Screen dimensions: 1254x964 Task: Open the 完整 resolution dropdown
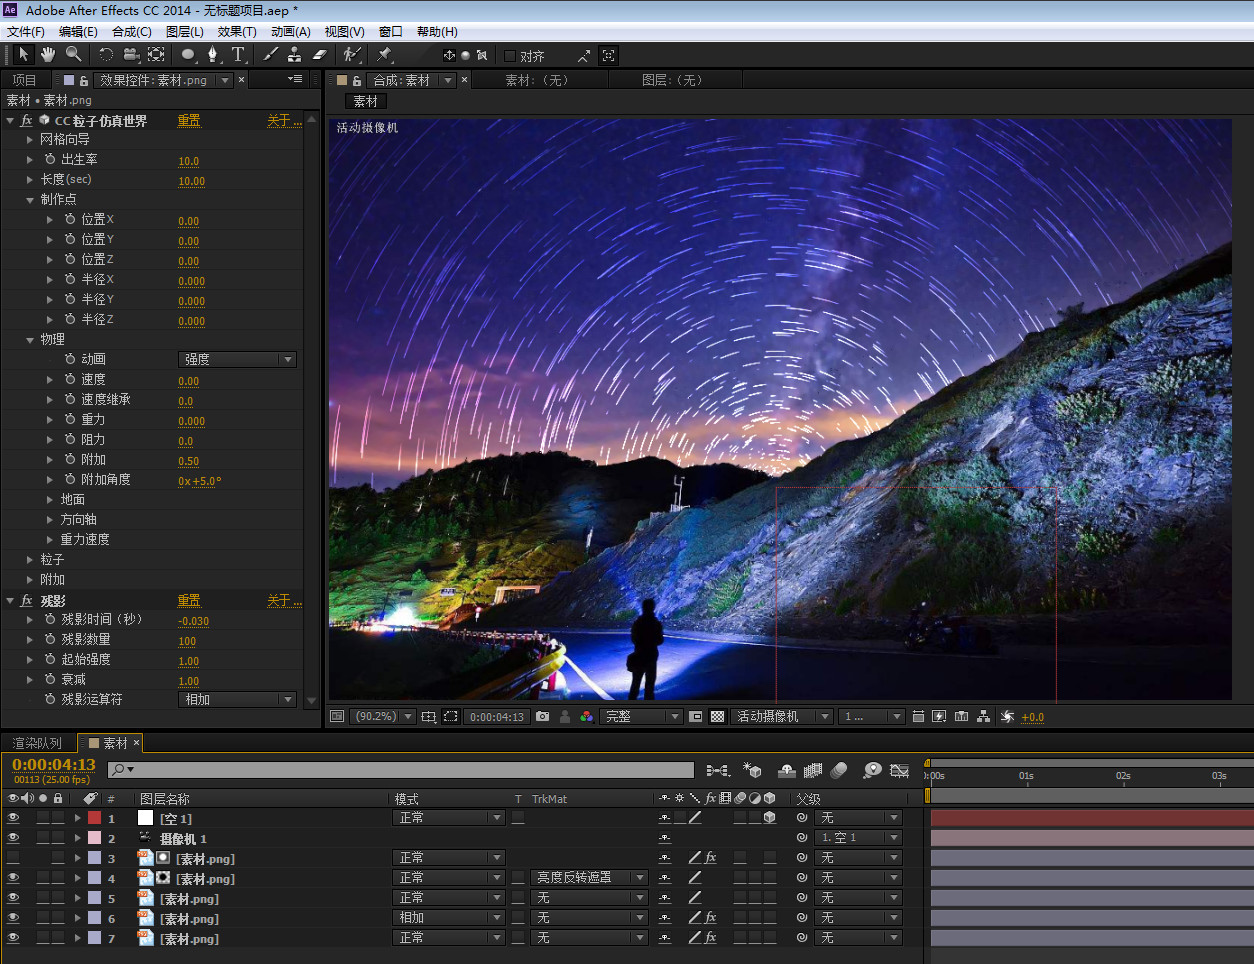tap(641, 717)
